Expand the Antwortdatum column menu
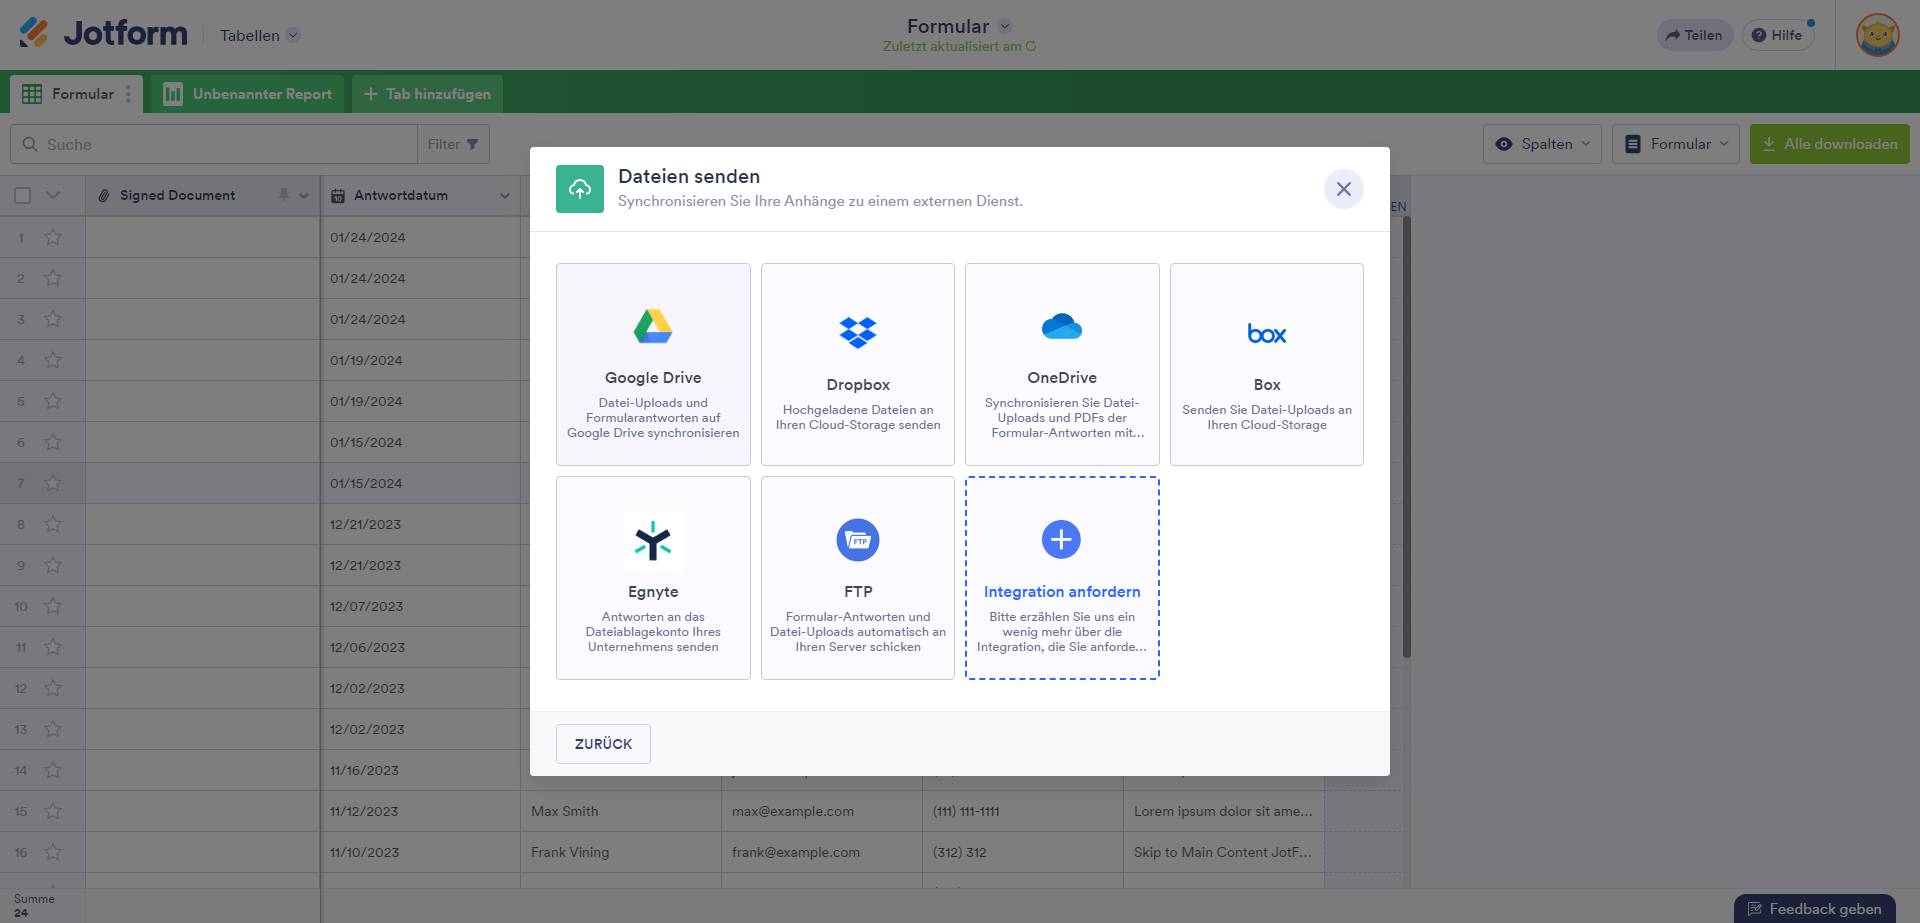Screen dimensions: 1920x923 tap(504, 196)
